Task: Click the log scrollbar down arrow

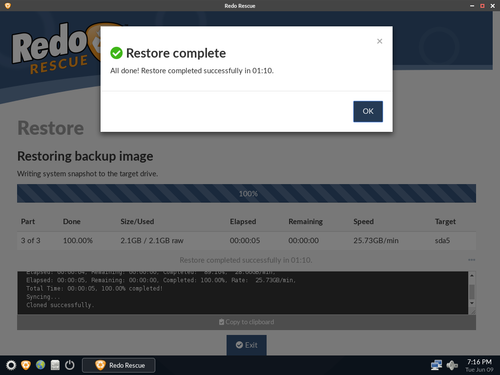Action: (x=472, y=303)
